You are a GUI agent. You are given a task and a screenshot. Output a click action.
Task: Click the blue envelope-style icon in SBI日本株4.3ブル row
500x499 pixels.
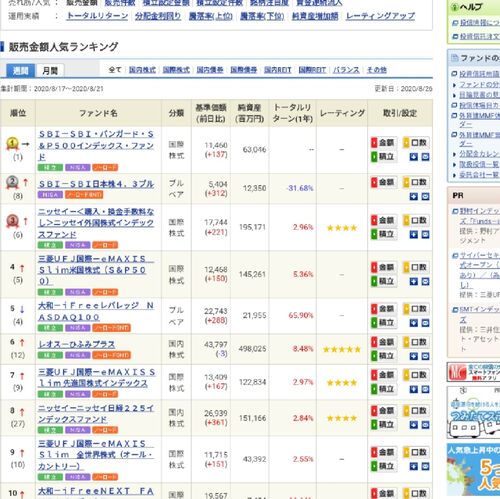pos(425,196)
